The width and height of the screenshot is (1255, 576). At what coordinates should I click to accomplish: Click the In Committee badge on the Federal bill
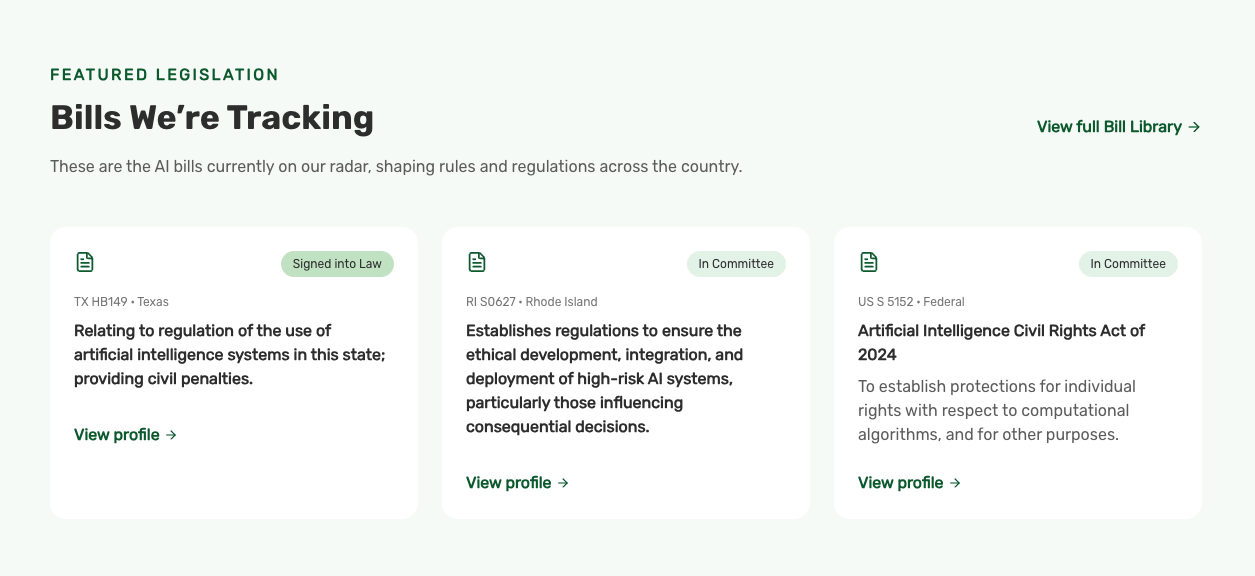point(1128,264)
